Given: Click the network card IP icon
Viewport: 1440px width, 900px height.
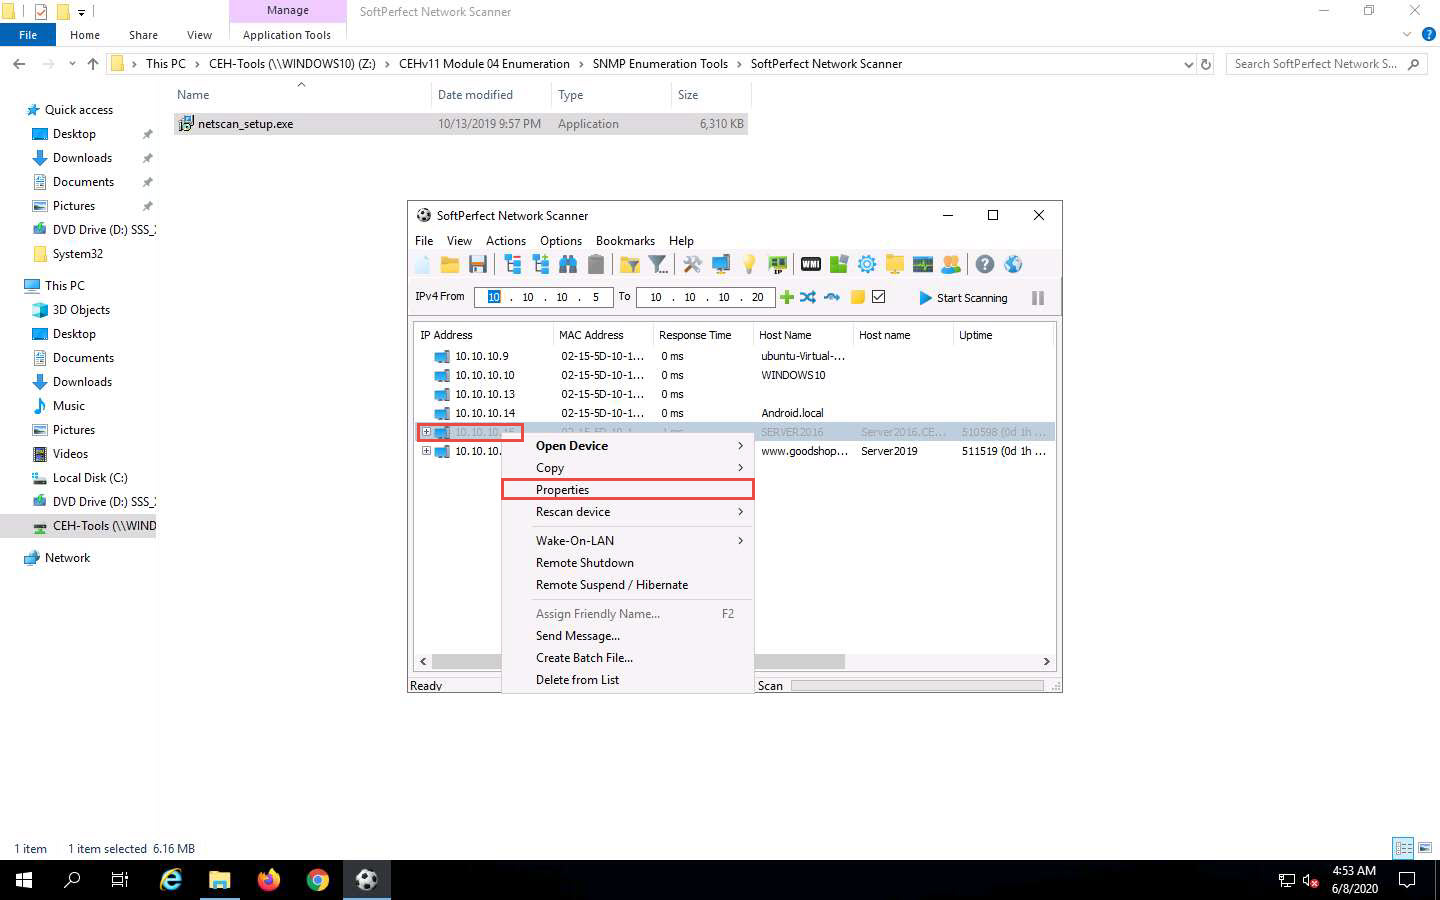Looking at the screenshot, I should click(777, 265).
